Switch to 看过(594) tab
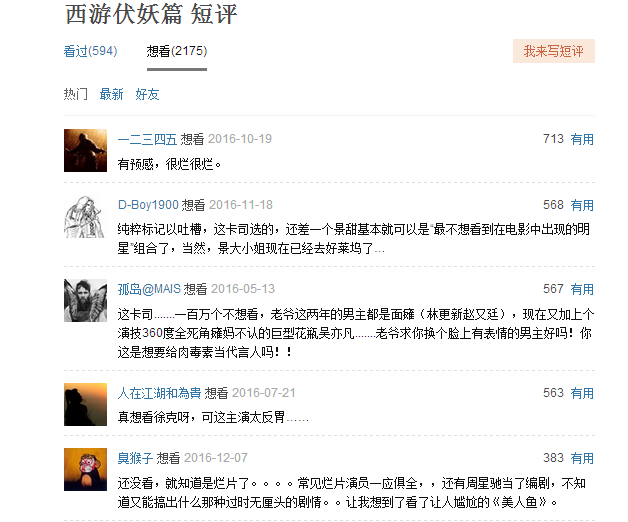The width and height of the screenshot is (628, 522). click(90, 51)
